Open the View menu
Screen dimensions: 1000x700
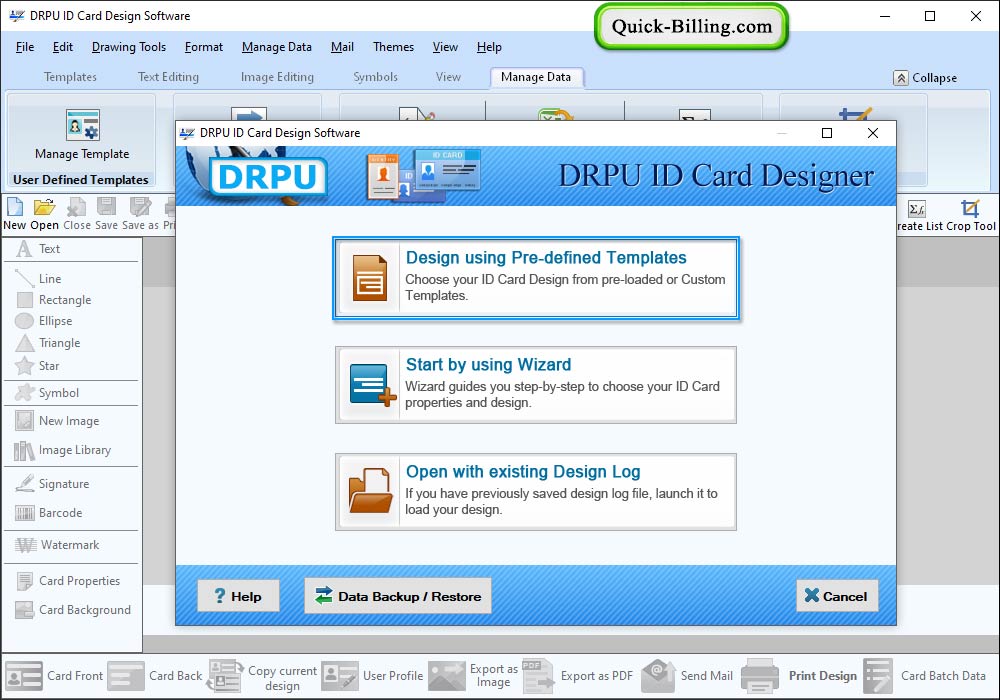(x=445, y=47)
